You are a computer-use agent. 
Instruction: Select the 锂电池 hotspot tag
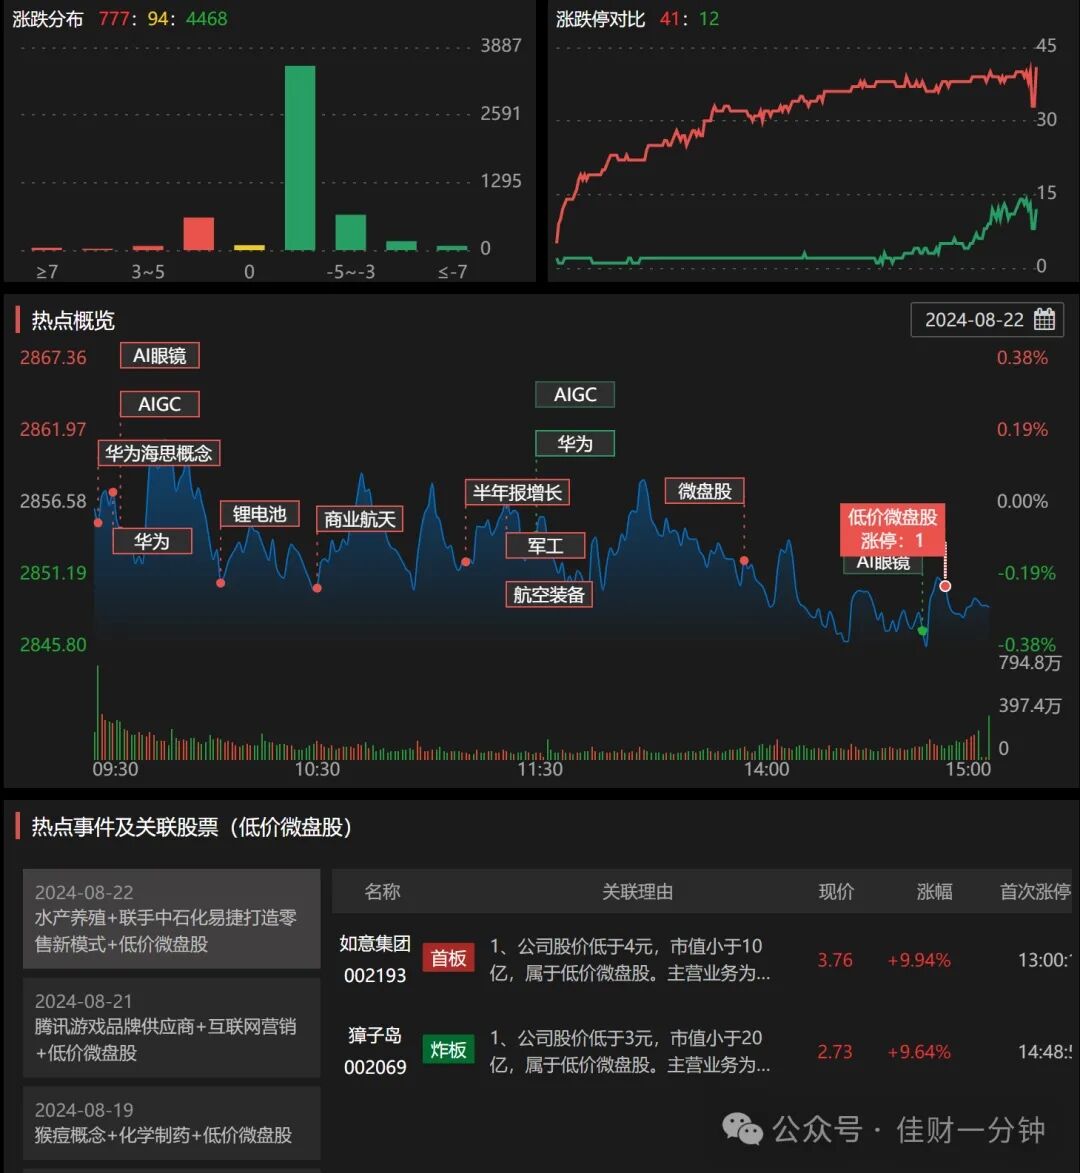coord(260,514)
